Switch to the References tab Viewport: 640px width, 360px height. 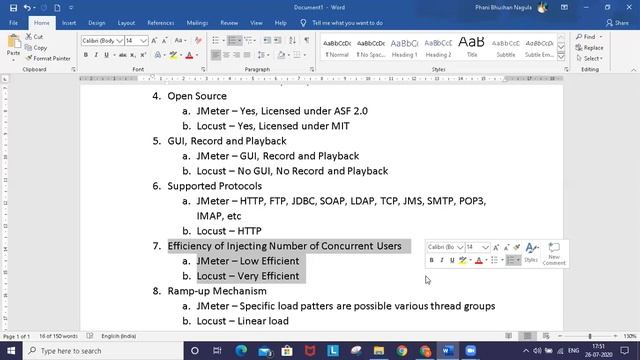[160, 23]
